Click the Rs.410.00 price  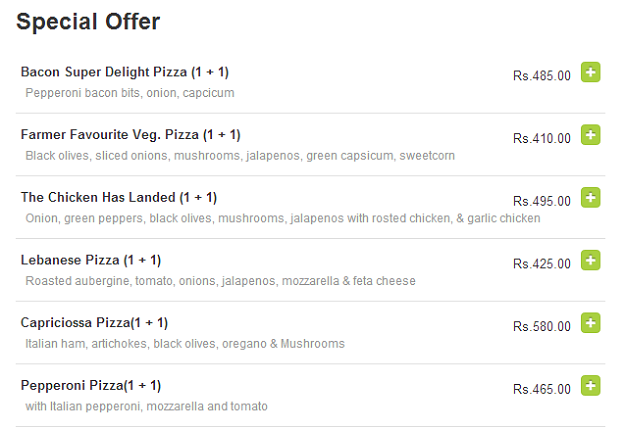pyautogui.click(x=542, y=138)
